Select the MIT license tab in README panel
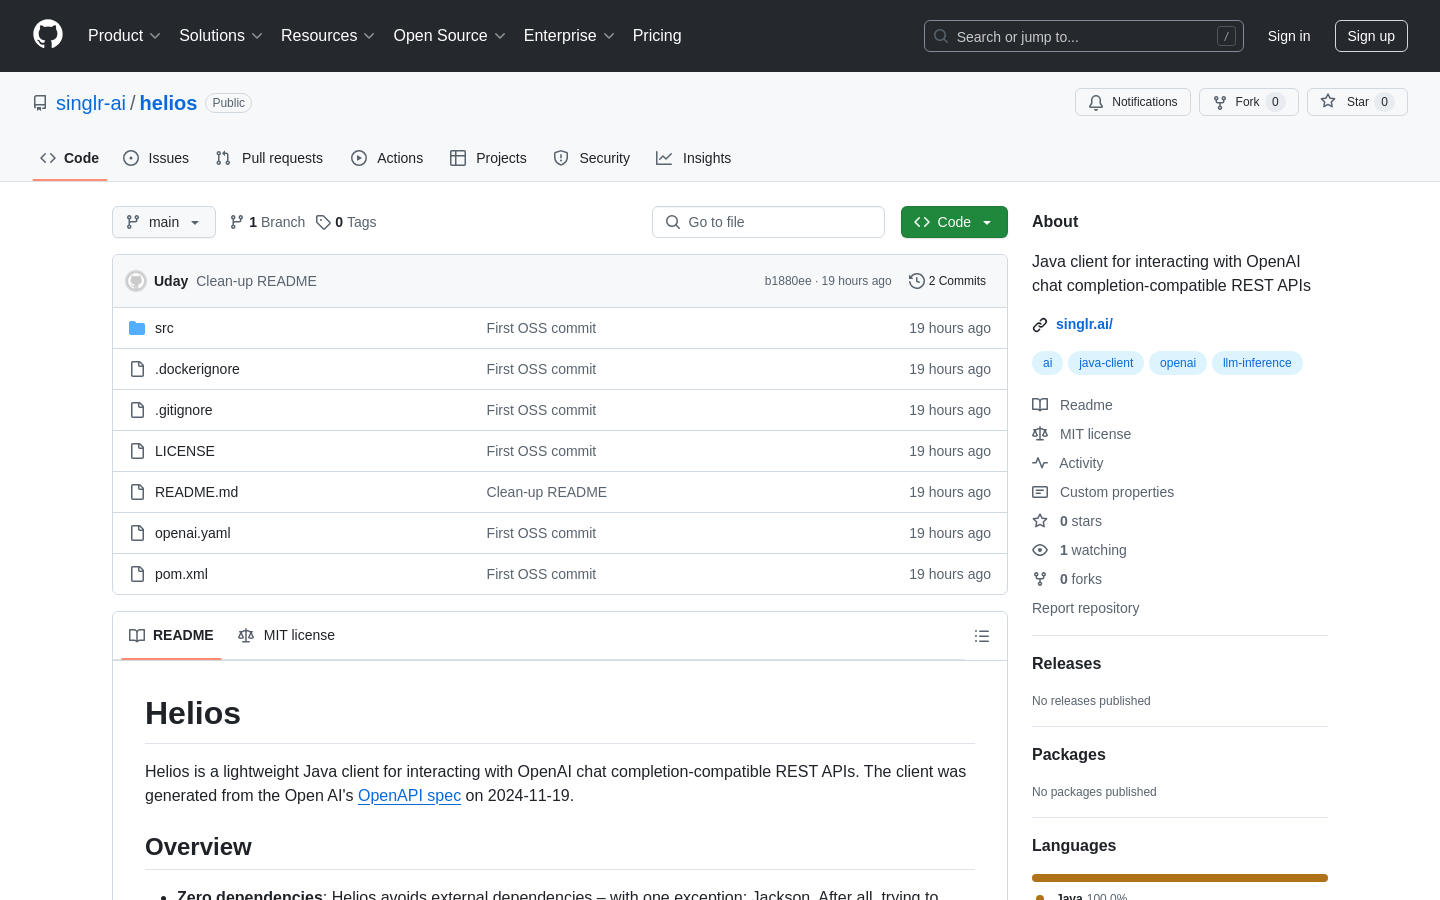Viewport: 1440px width, 900px height. point(286,635)
